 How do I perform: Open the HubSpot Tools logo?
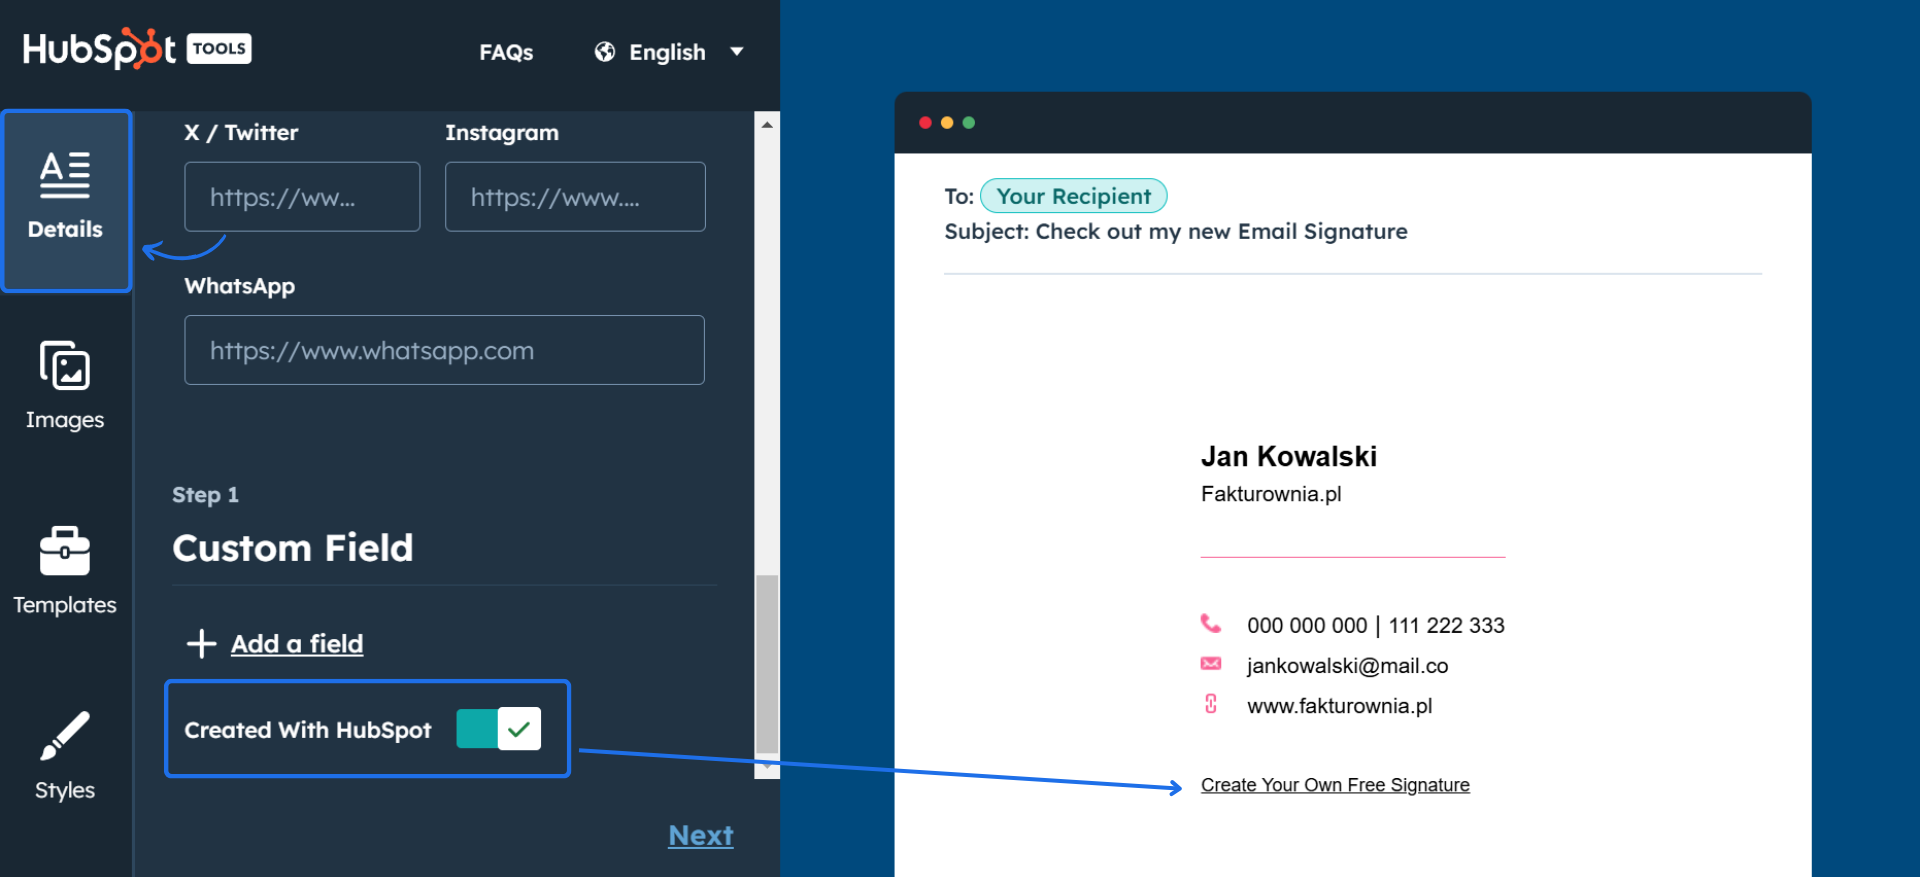click(137, 48)
